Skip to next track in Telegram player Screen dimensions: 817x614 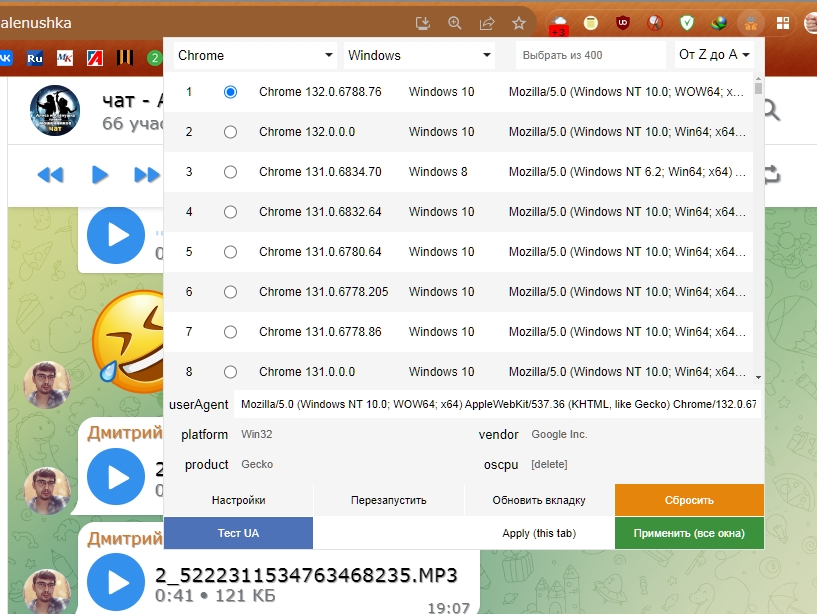(x=147, y=175)
